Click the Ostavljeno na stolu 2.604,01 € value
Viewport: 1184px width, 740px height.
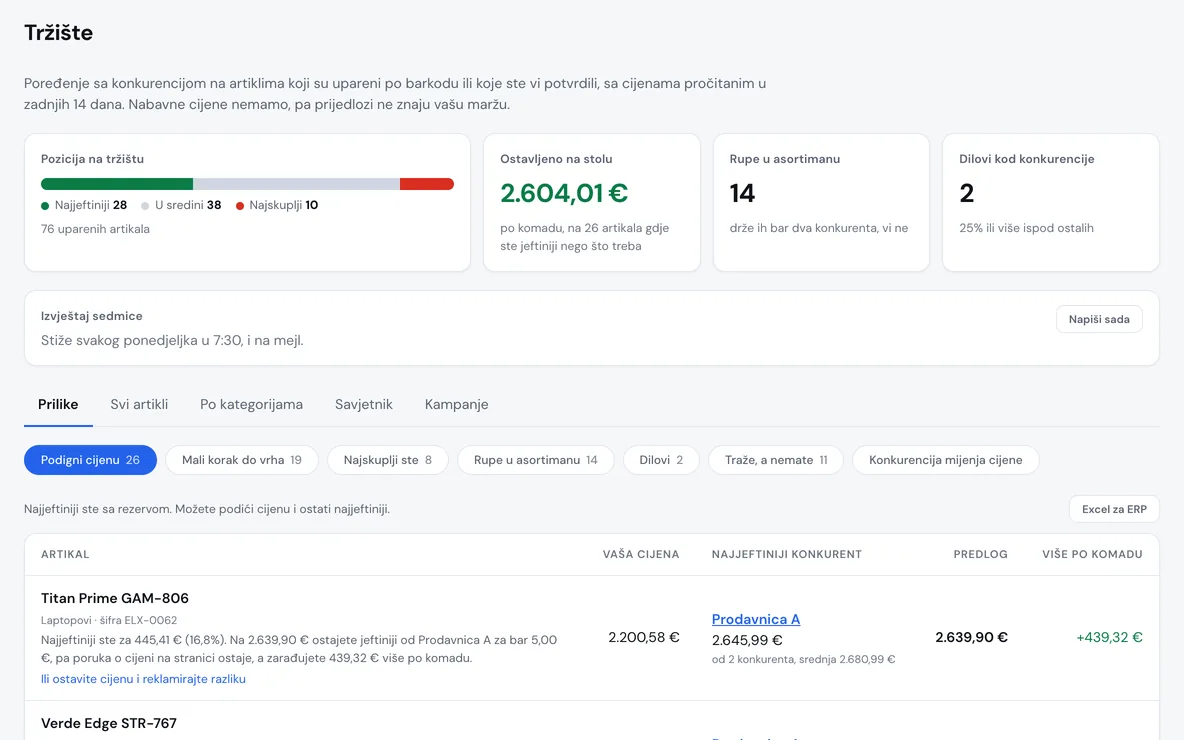click(564, 193)
